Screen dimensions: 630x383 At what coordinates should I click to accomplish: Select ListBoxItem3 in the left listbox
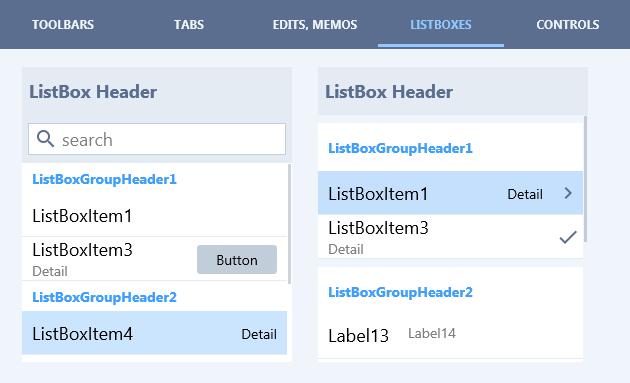tap(155, 259)
